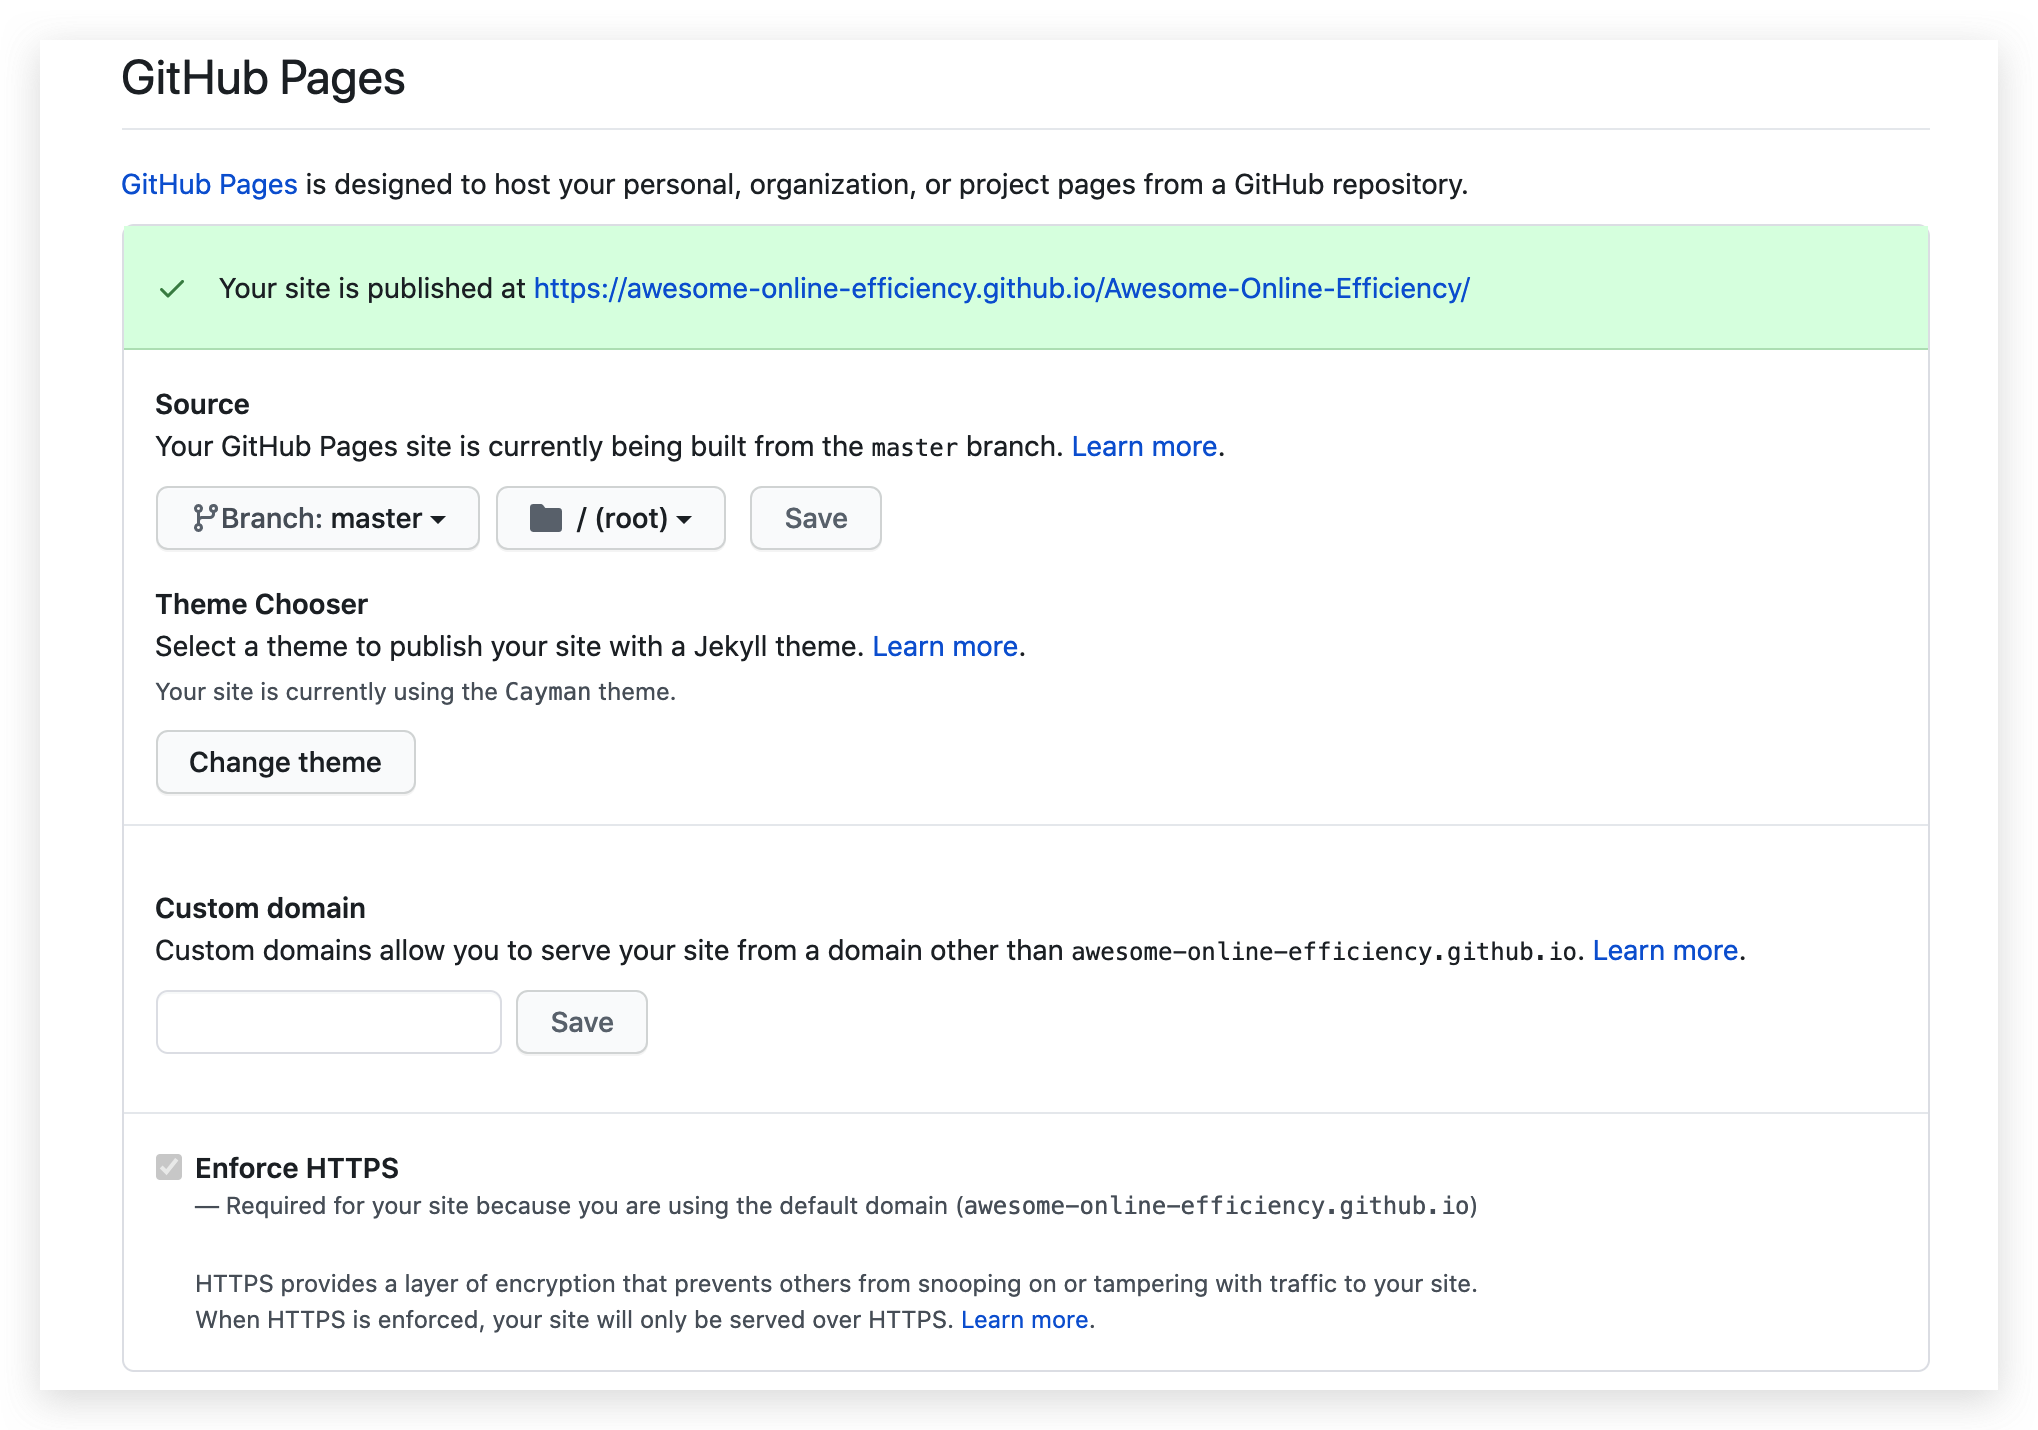Focus the custom domain text field

tap(328, 1022)
